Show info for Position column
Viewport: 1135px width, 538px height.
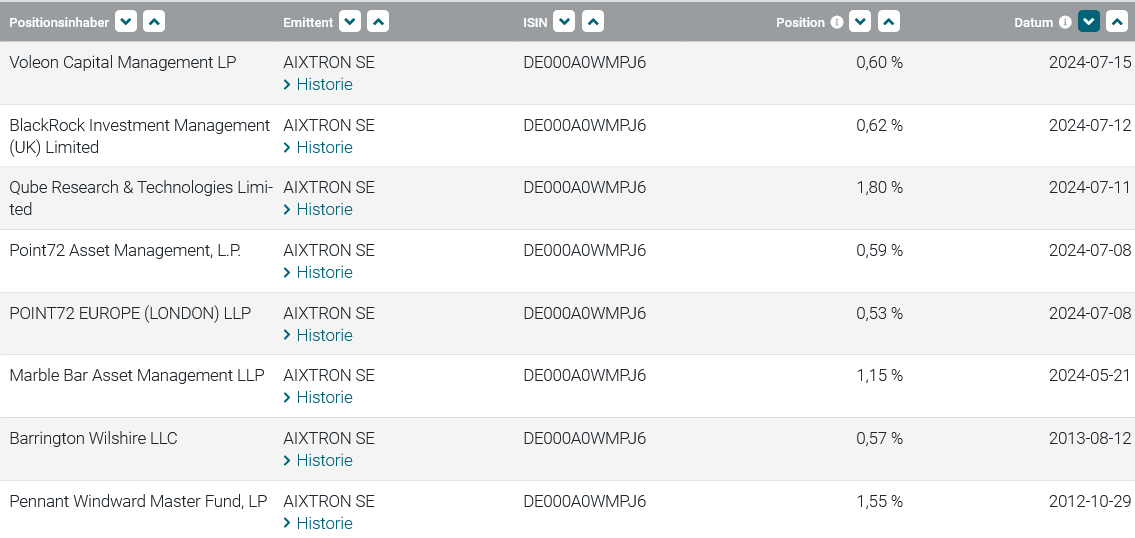pyautogui.click(x=837, y=22)
